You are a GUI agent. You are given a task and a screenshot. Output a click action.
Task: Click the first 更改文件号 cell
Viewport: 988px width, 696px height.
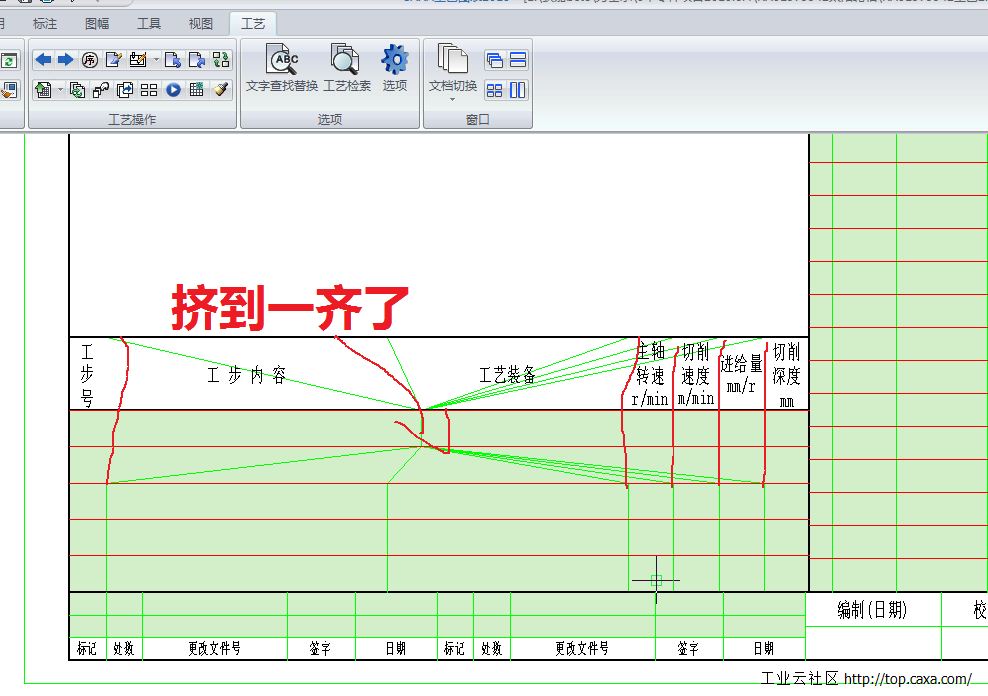(x=214, y=648)
